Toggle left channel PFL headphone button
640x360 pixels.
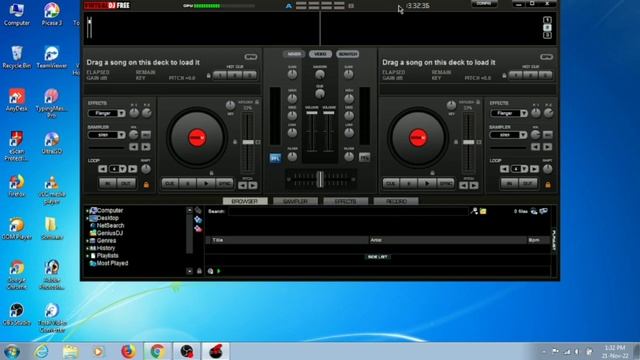pyautogui.click(x=275, y=158)
